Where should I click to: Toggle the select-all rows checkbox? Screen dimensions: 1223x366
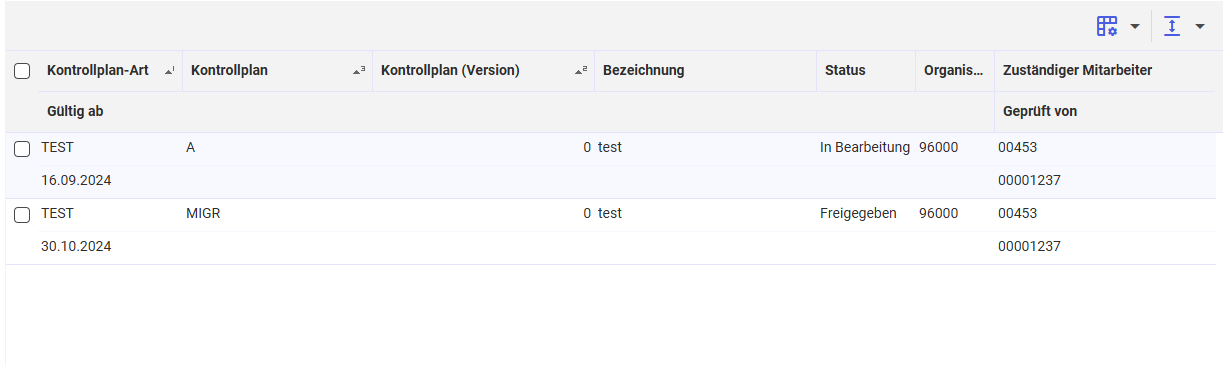click(x=22, y=71)
